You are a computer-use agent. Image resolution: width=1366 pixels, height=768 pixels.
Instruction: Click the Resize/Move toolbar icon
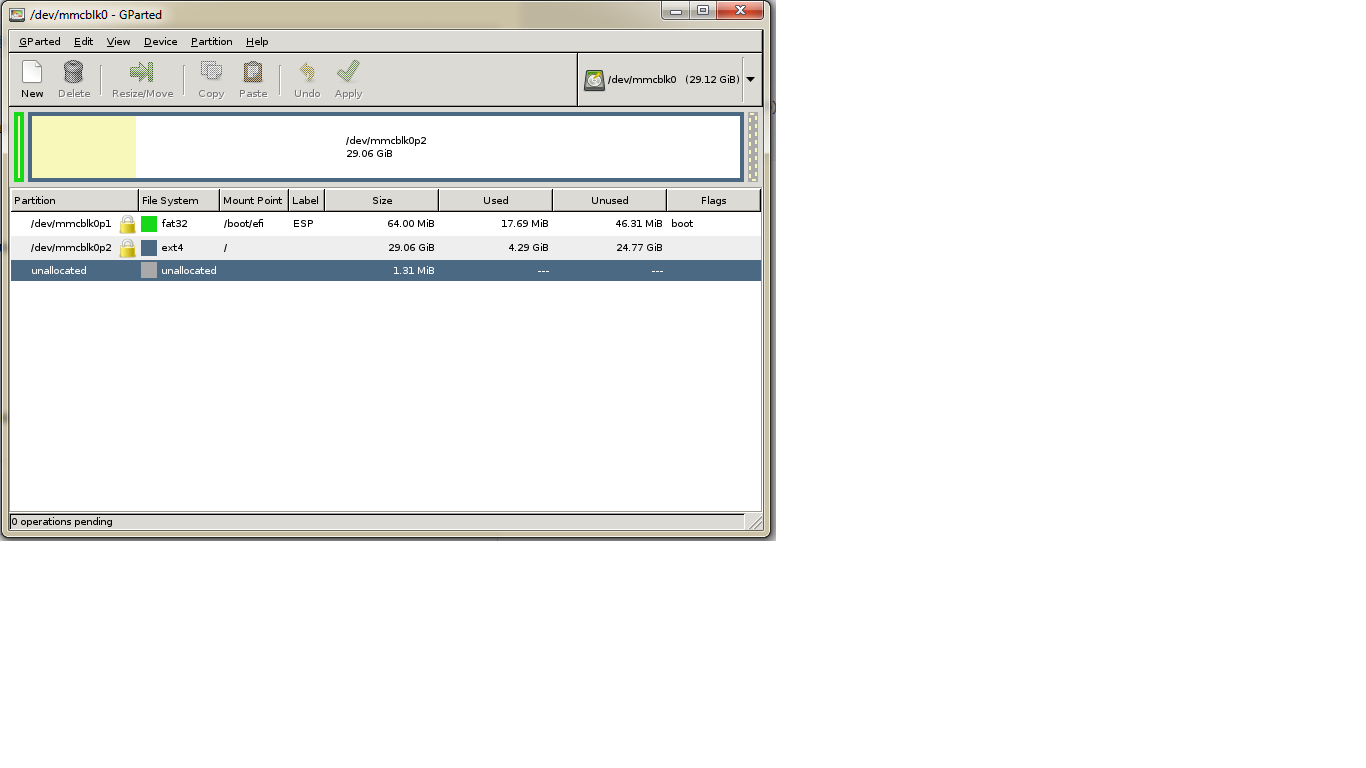142,72
